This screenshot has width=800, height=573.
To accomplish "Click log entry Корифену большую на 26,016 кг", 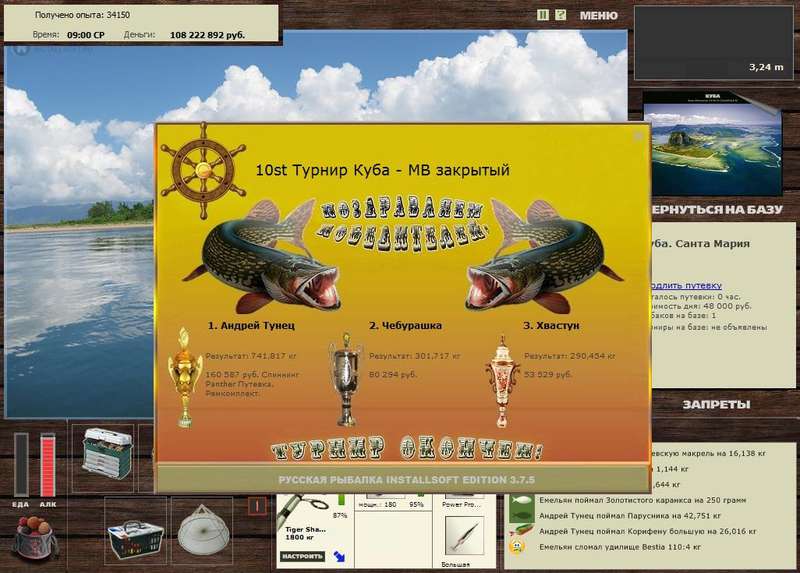I will click(x=647, y=532).
